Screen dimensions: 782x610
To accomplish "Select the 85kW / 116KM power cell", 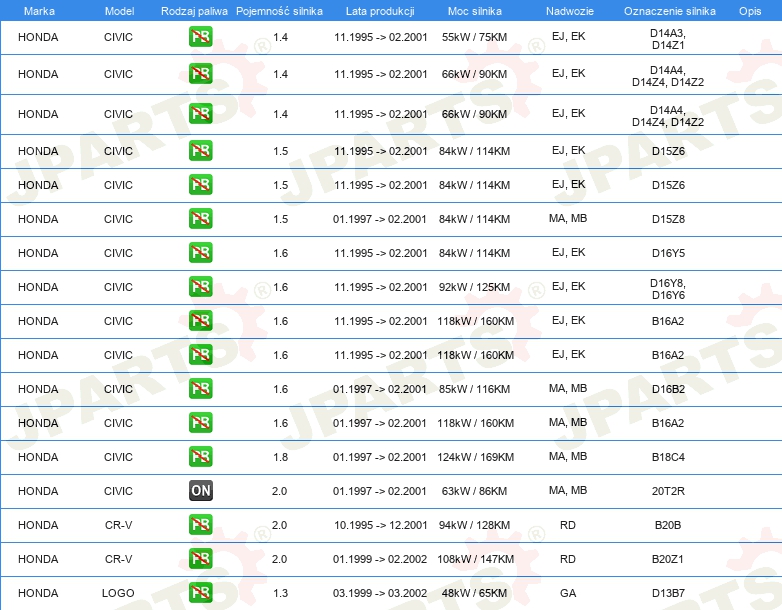I will [x=474, y=389].
